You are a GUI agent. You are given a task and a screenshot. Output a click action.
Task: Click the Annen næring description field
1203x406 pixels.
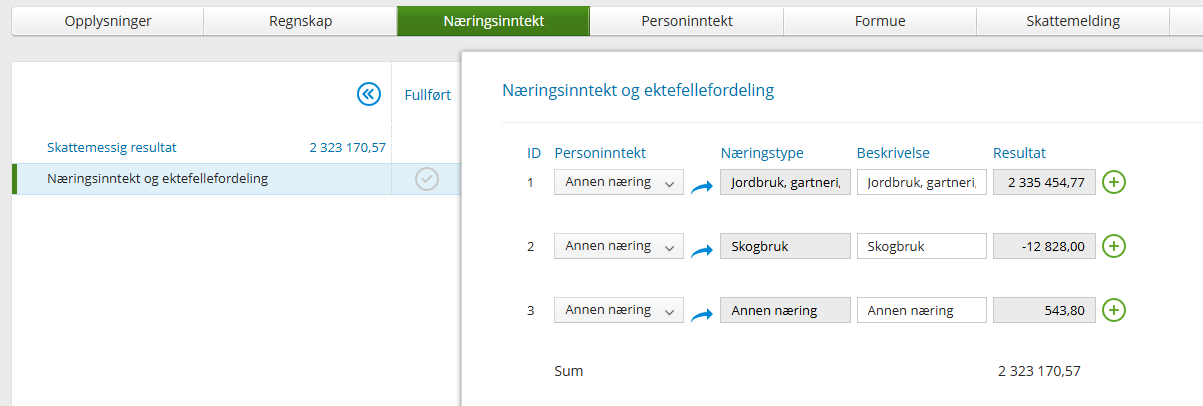(x=922, y=310)
